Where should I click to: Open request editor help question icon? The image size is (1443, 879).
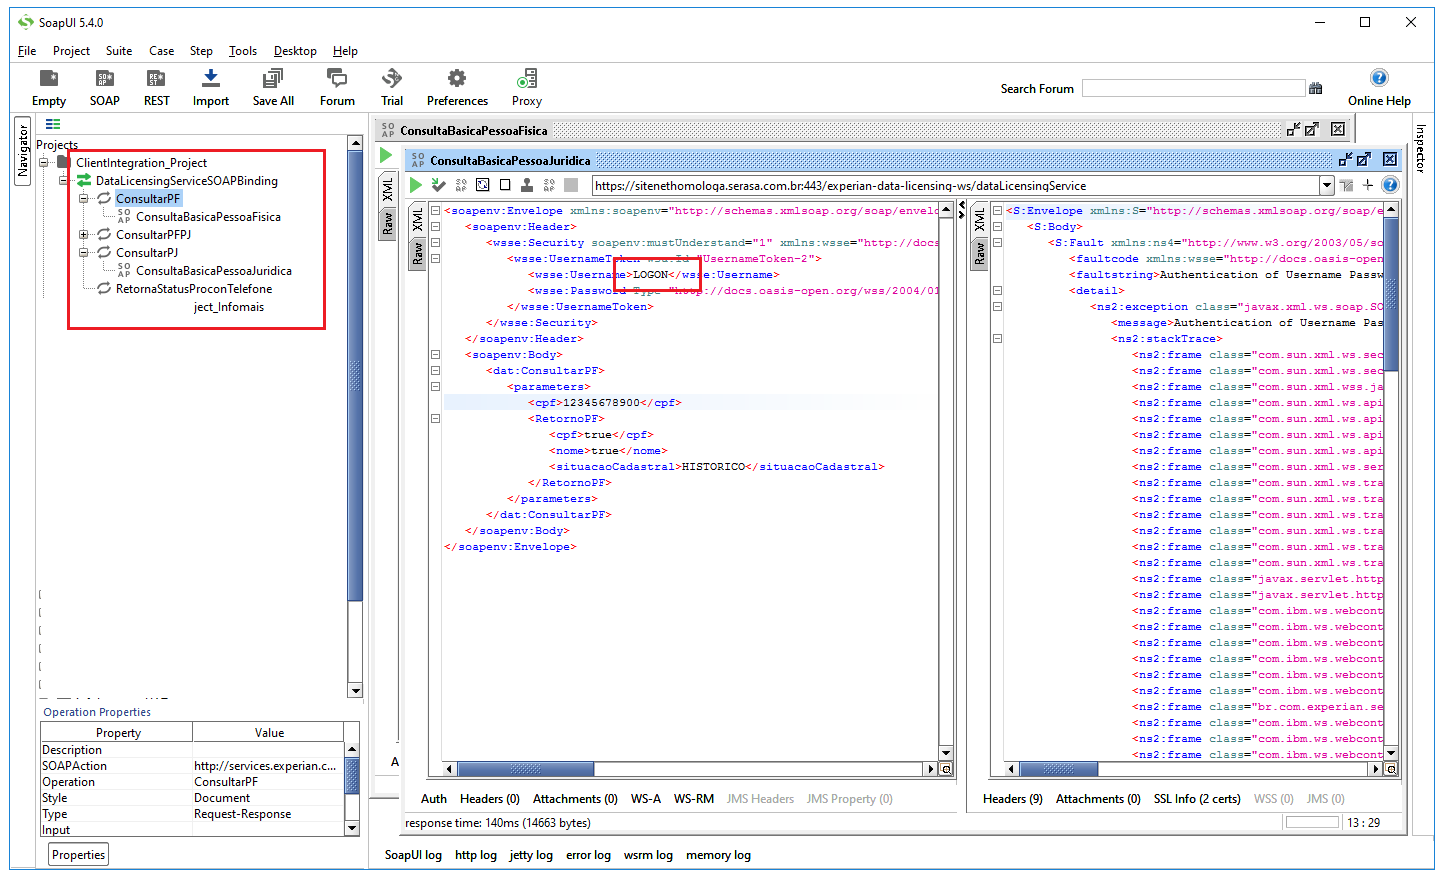click(x=1390, y=185)
